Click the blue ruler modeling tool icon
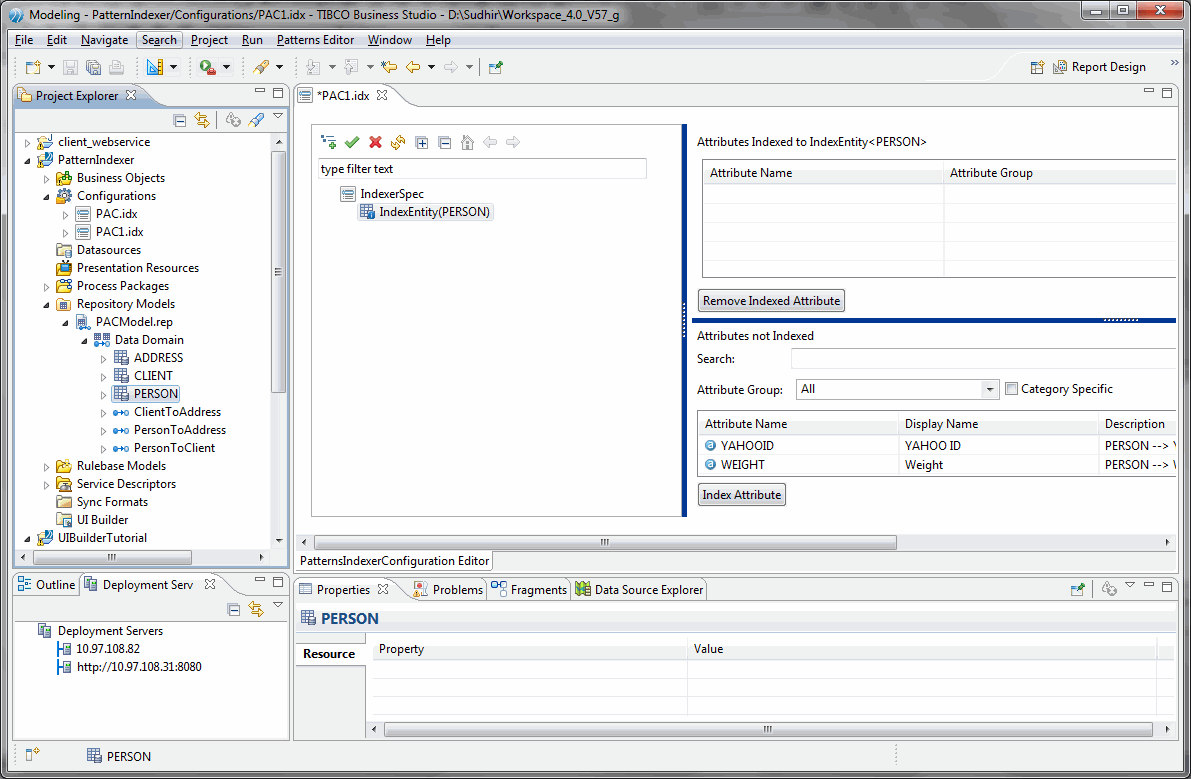 pyautogui.click(x=155, y=67)
